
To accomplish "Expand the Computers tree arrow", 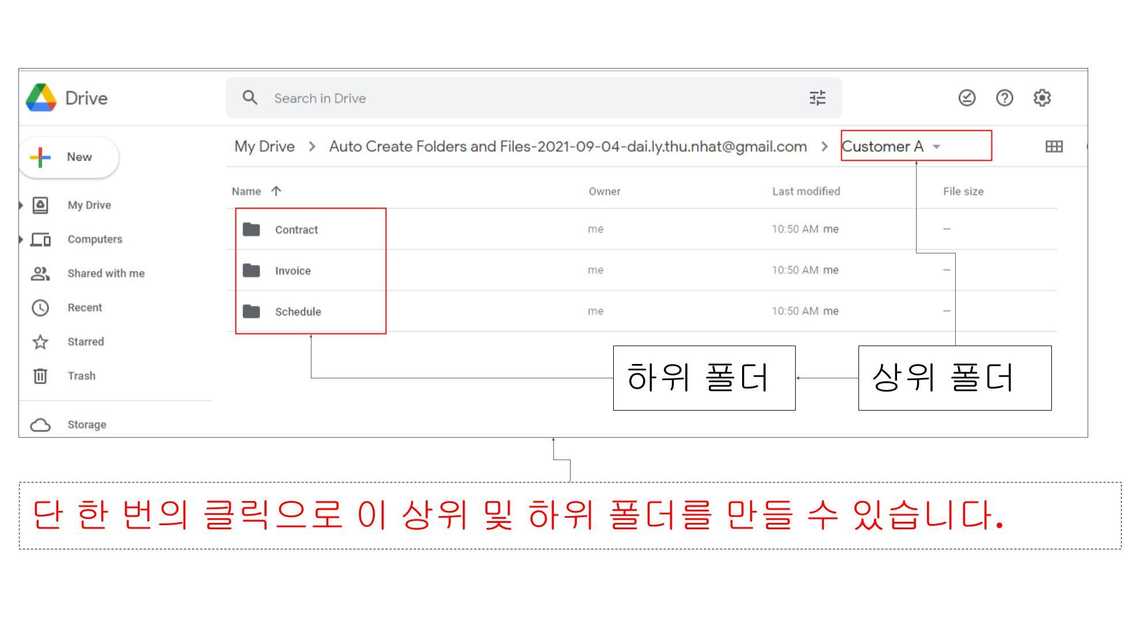I will coord(22,240).
